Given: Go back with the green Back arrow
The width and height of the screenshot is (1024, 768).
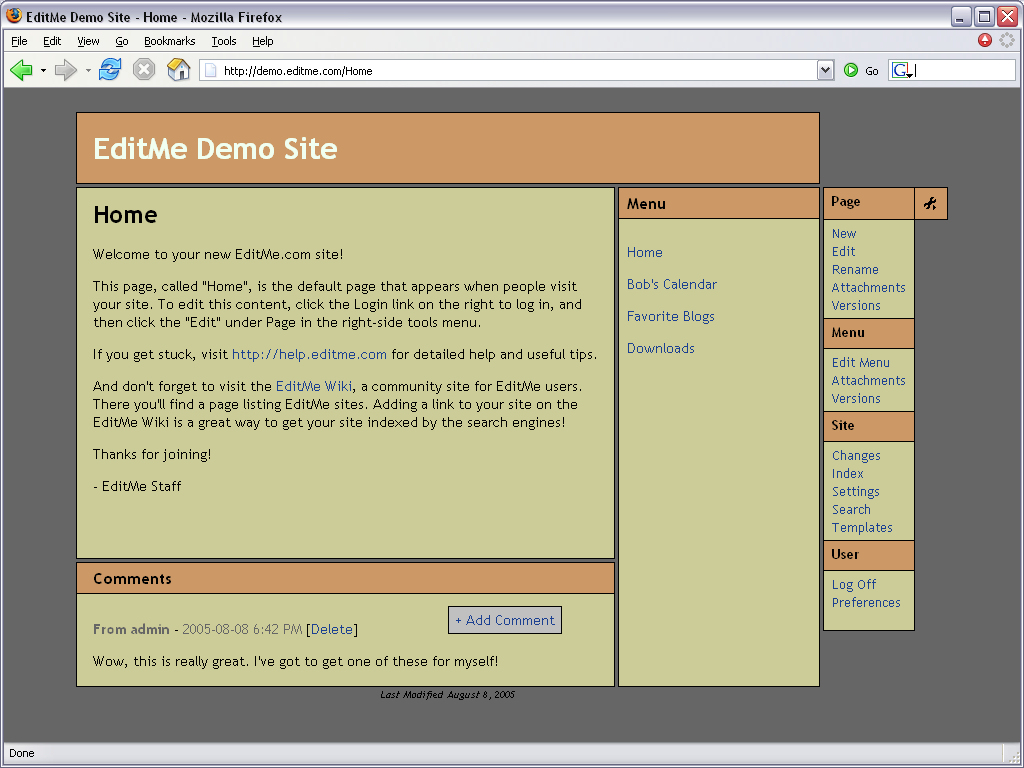Looking at the screenshot, I should point(22,70).
